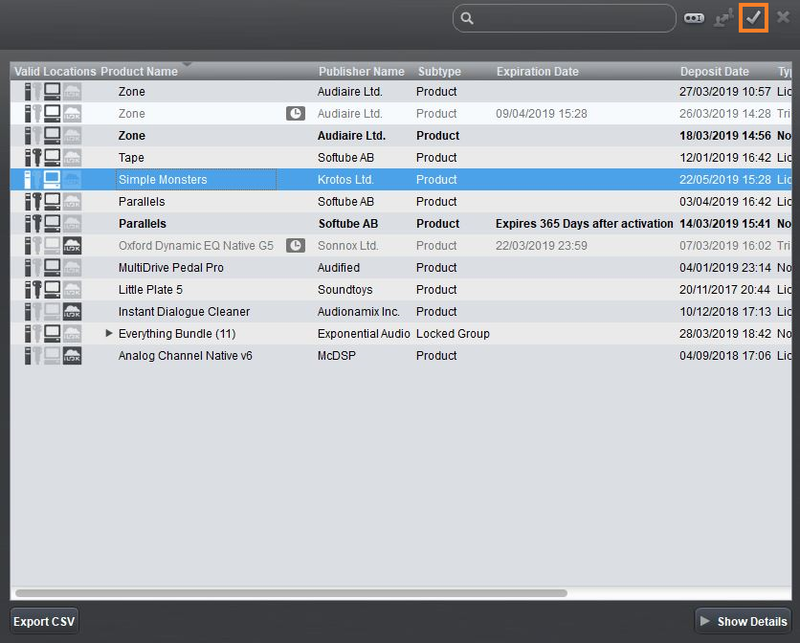This screenshot has height=643, width=800.
Task: Click iLok key icon in Tape row
Action: pos(37,158)
